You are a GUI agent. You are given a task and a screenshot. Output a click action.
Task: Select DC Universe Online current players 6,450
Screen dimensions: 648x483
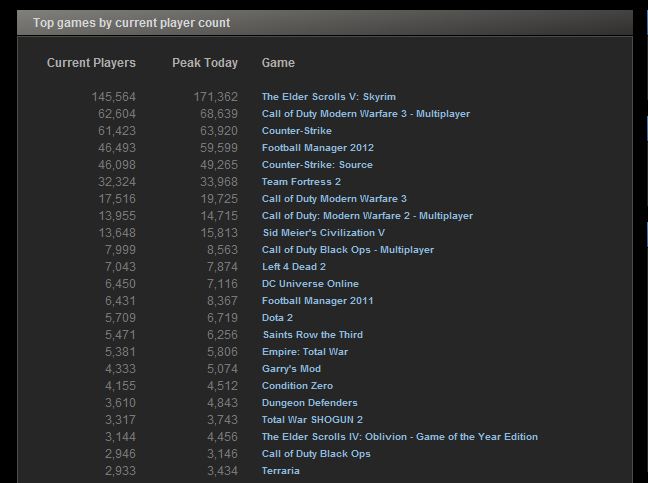(x=120, y=283)
